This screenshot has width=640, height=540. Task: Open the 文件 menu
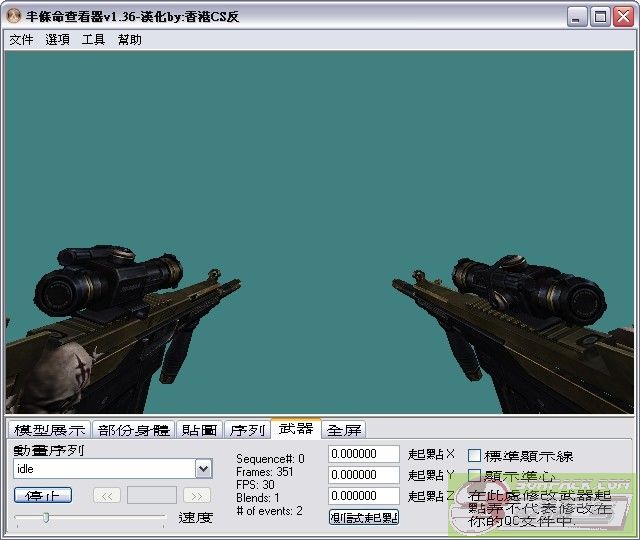(x=21, y=40)
